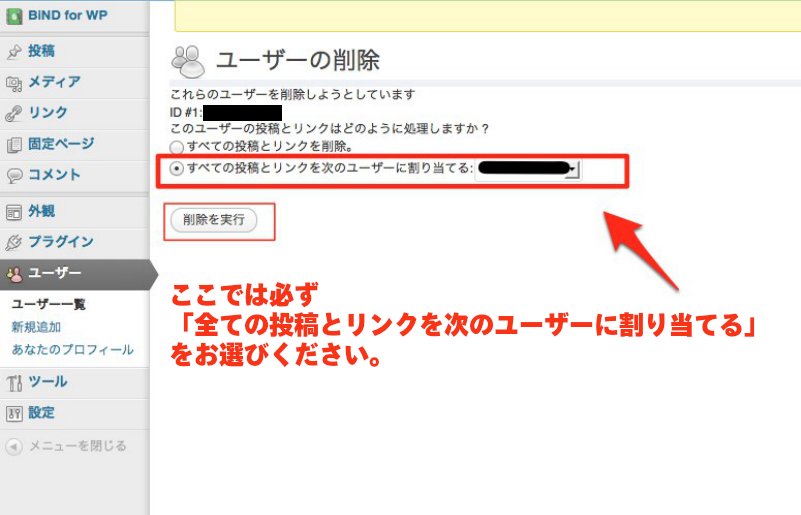
Task: Click the ツール tools icon
Action: click(14, 382)
